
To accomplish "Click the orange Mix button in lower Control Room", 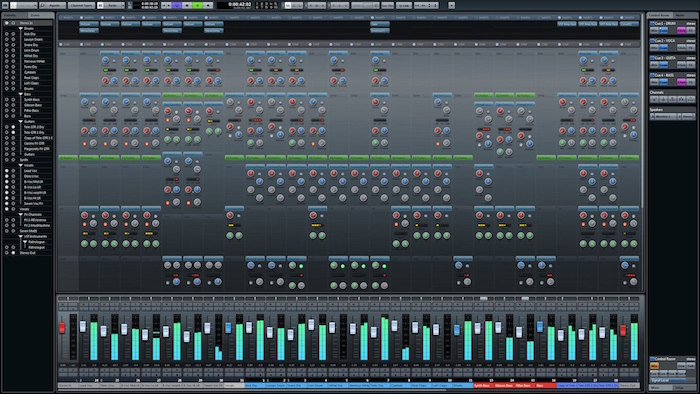I will pyautogui.click(x=654, y=365).
